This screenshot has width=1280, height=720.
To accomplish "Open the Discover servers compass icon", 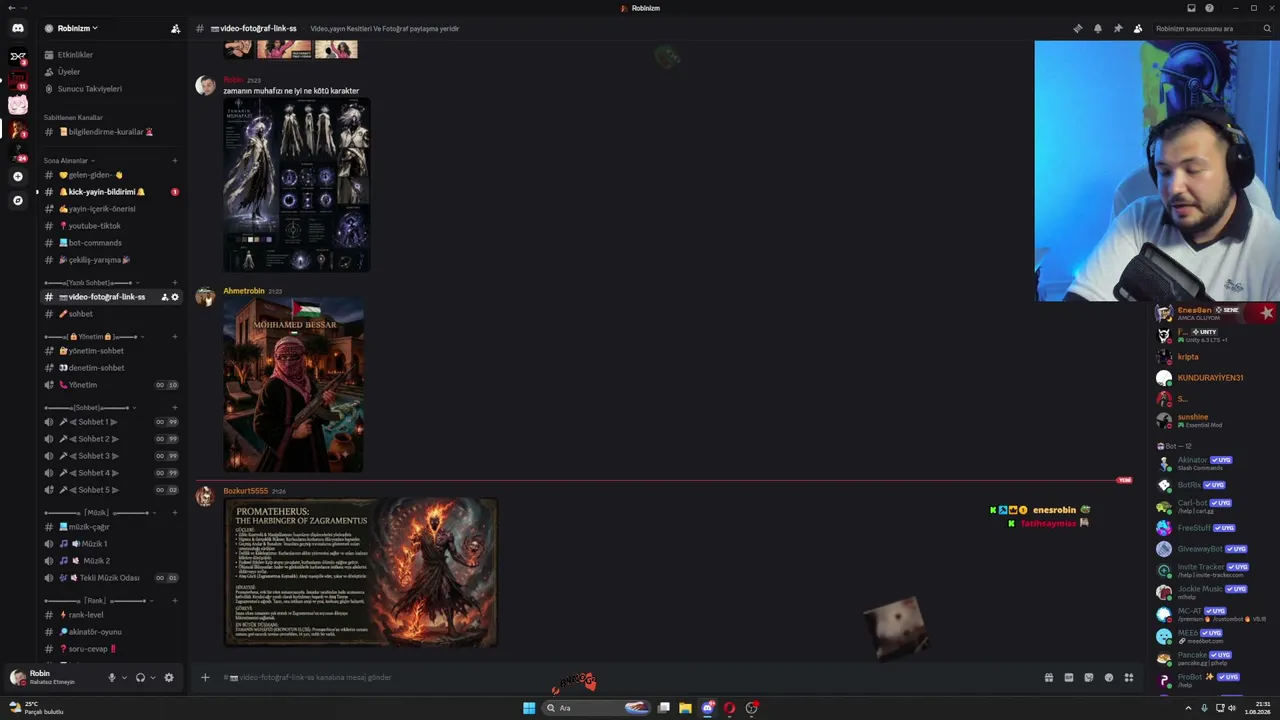I will 17,200.
